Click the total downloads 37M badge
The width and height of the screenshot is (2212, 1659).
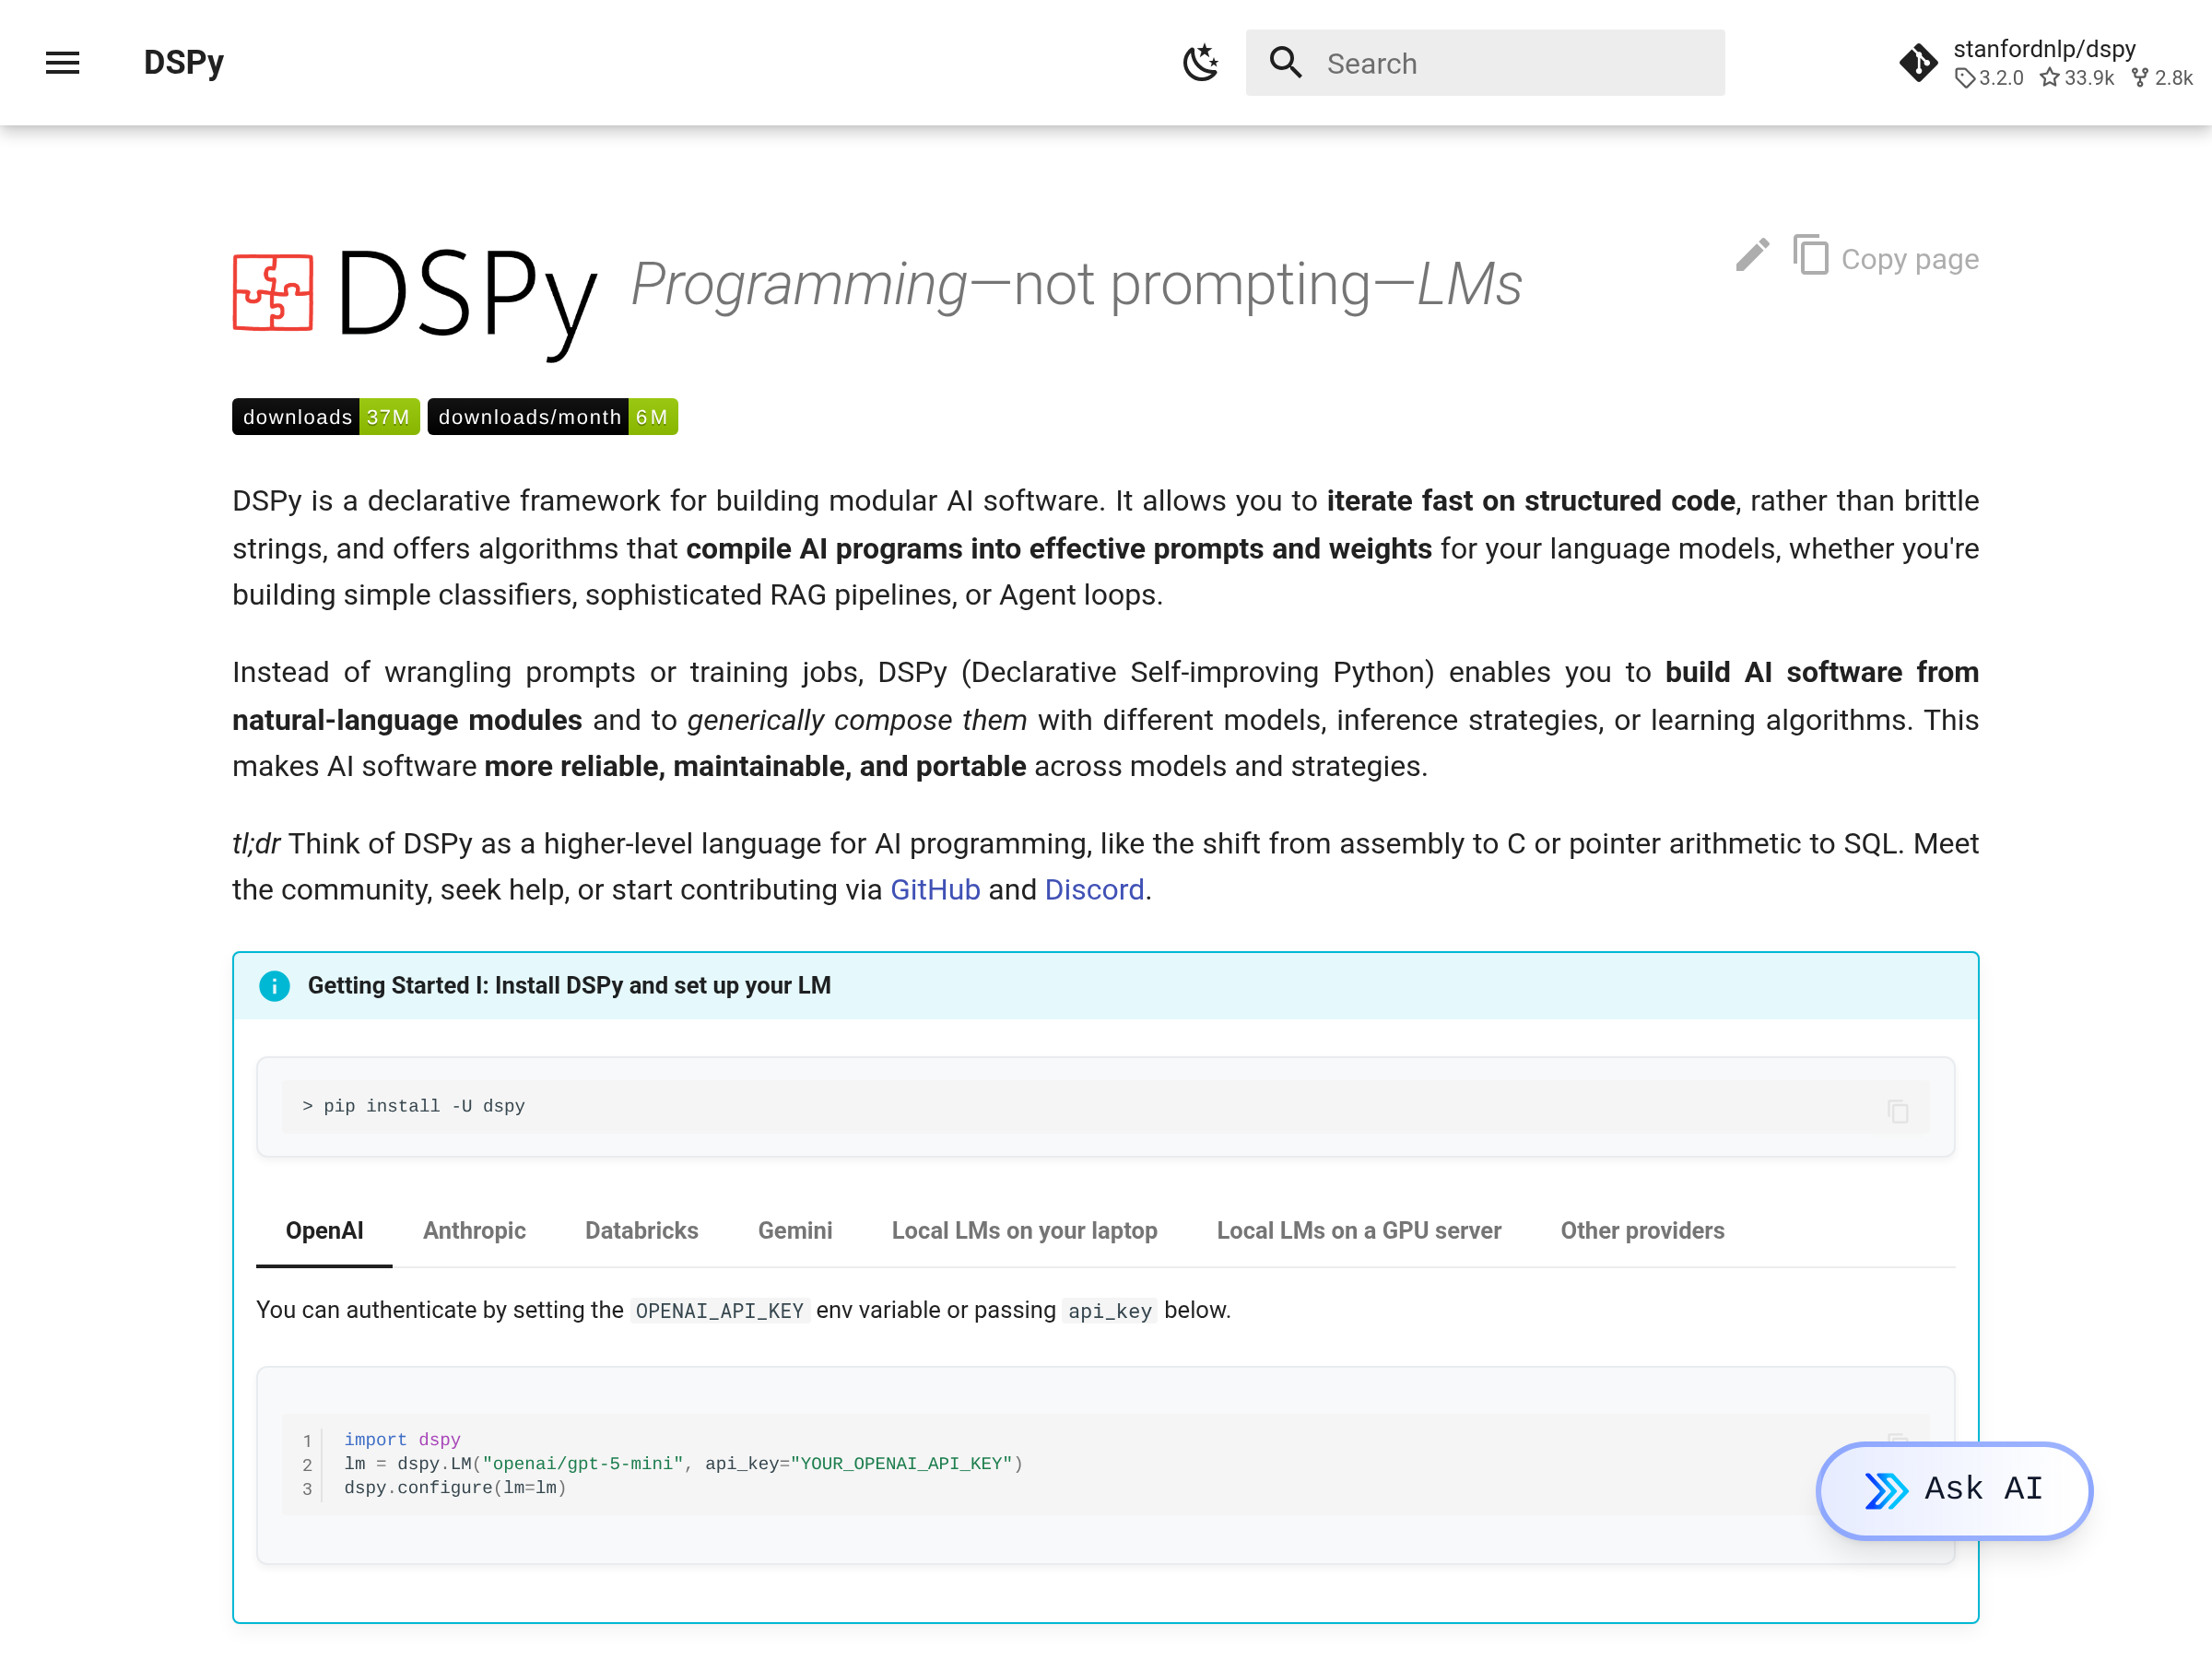326,417
